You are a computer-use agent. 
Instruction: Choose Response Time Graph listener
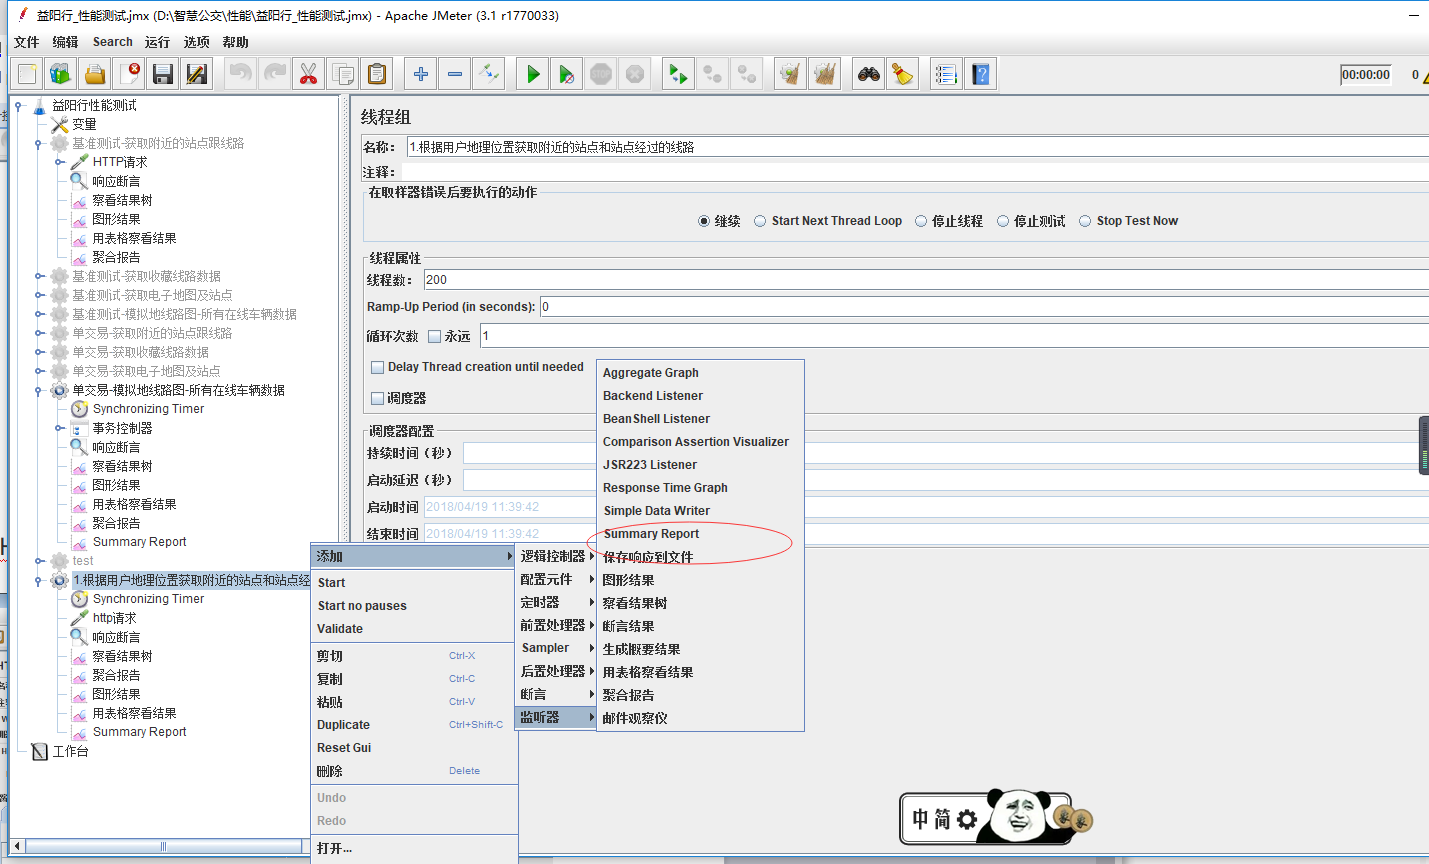pos(700,488)
